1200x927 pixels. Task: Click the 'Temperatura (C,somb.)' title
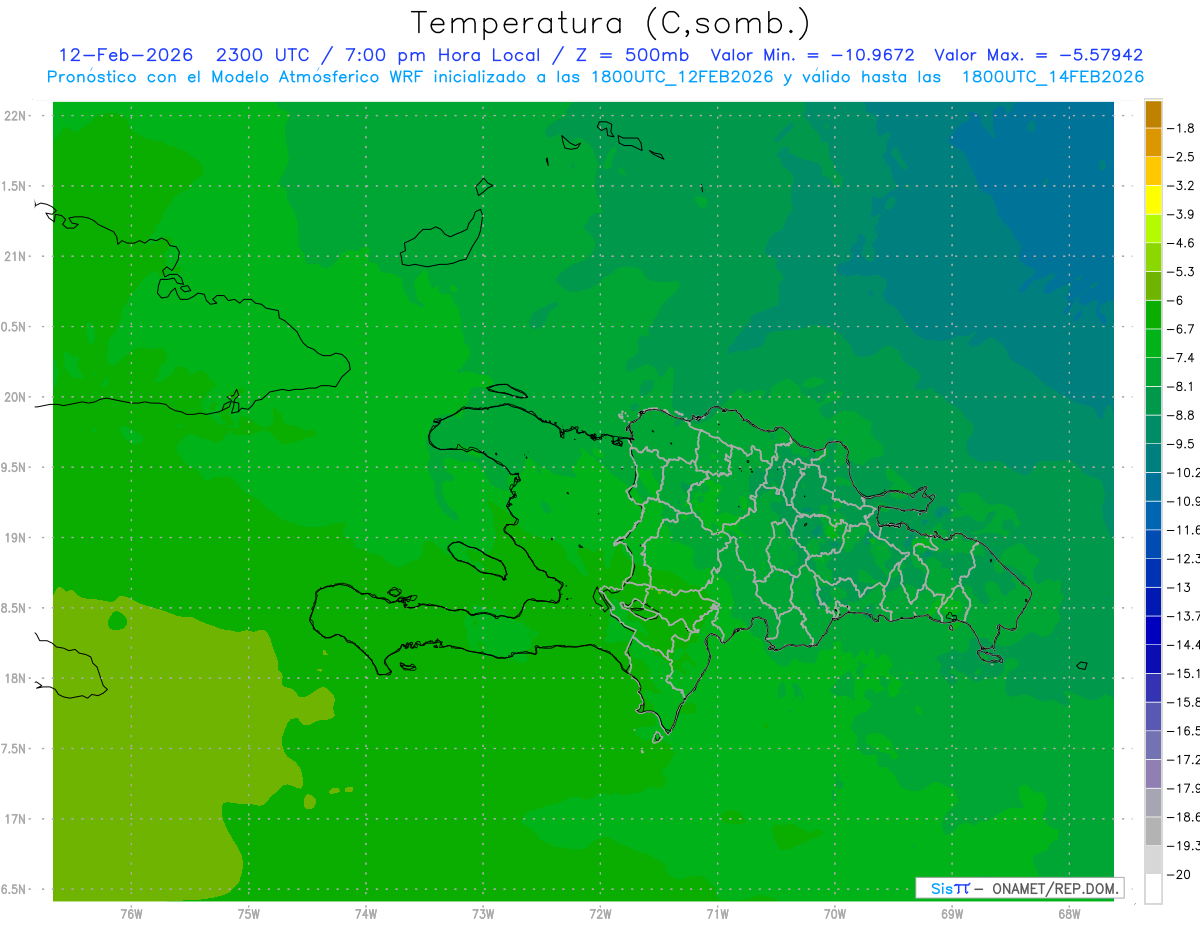tap(611, 23)
